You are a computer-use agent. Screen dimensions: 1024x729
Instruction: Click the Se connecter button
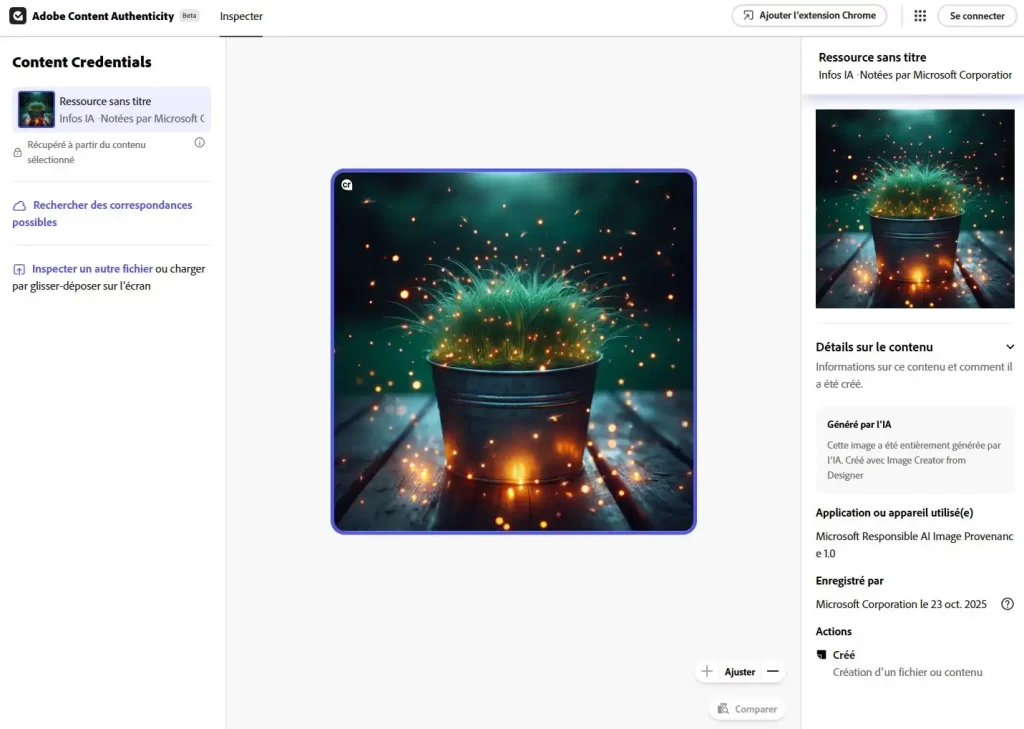977,16
